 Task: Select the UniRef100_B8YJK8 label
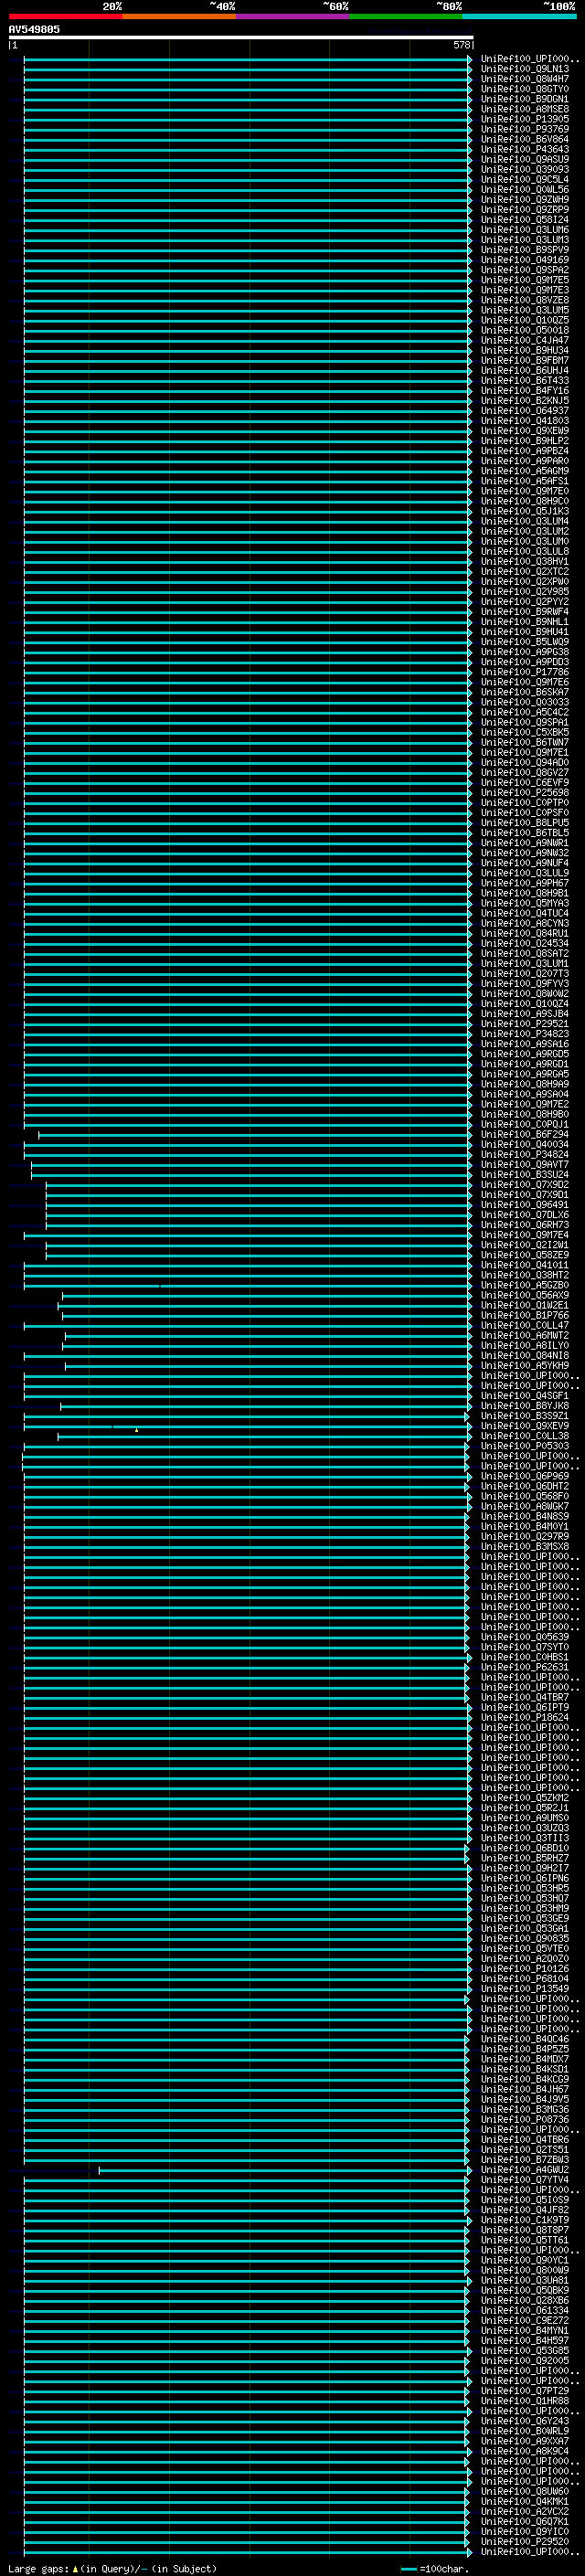point(525,1406)
